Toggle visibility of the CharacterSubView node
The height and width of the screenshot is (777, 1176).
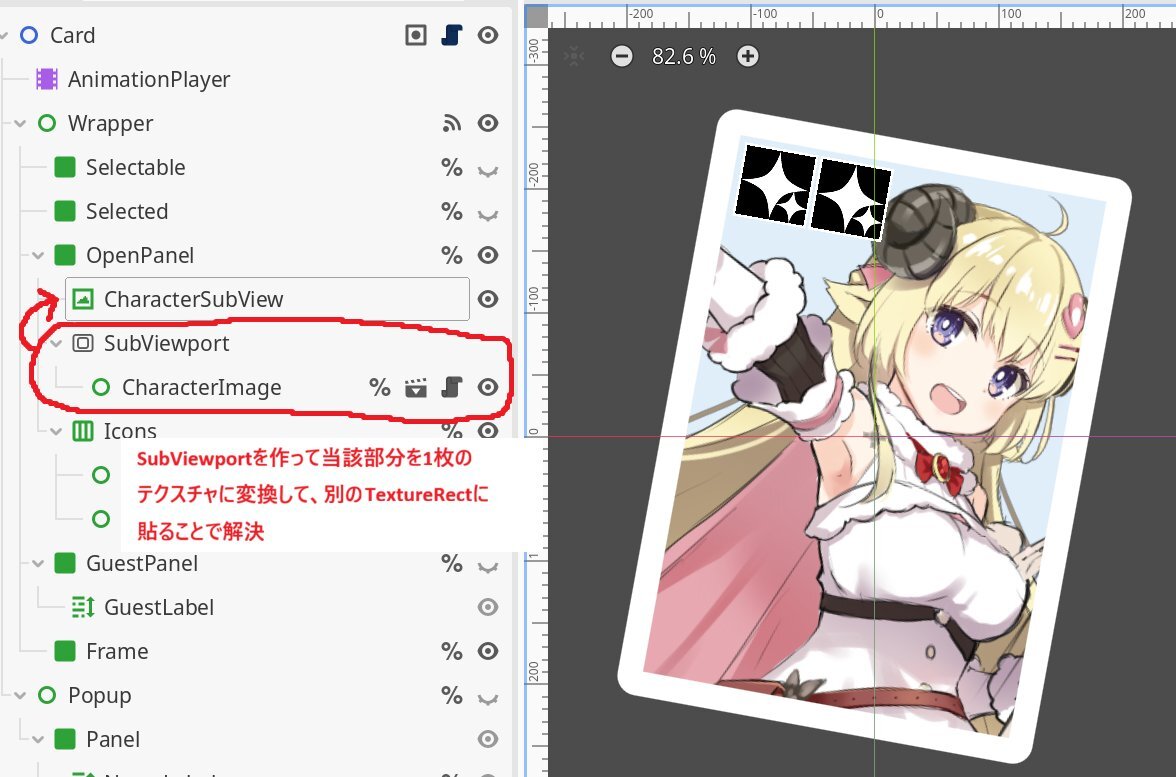click(x=488, y=299)
